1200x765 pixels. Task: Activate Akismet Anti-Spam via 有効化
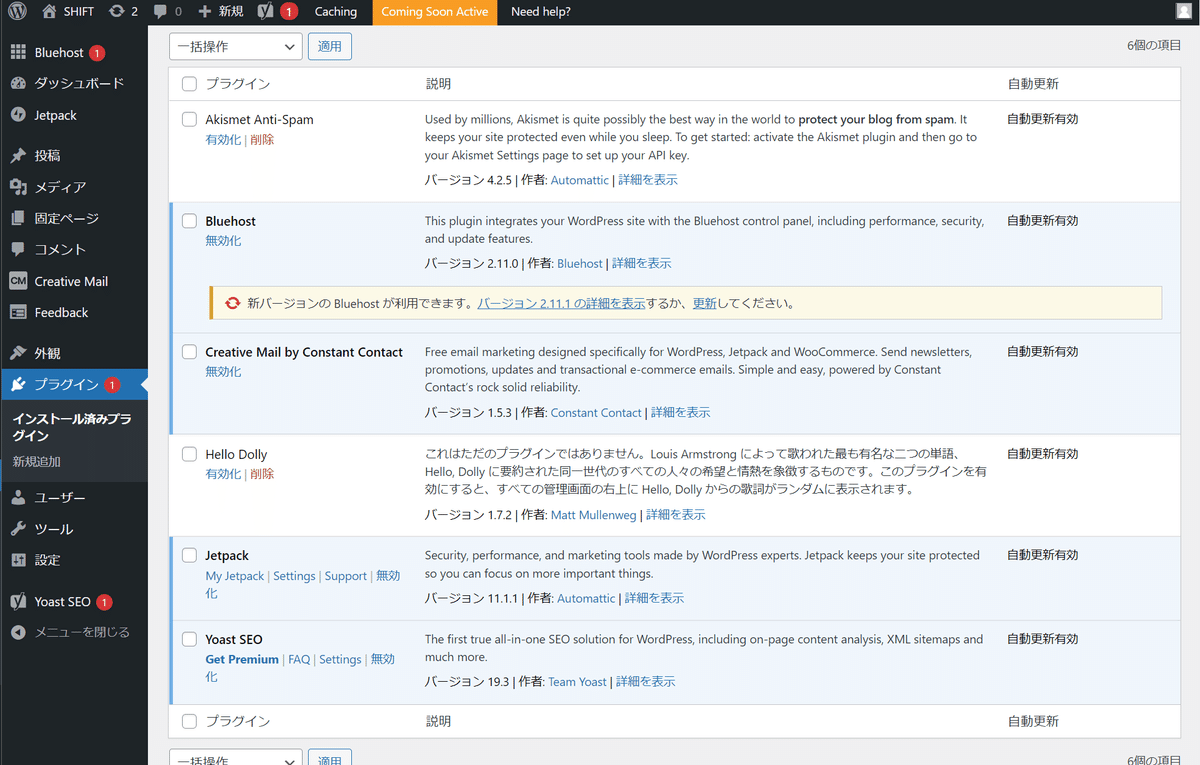click(223, 140)
